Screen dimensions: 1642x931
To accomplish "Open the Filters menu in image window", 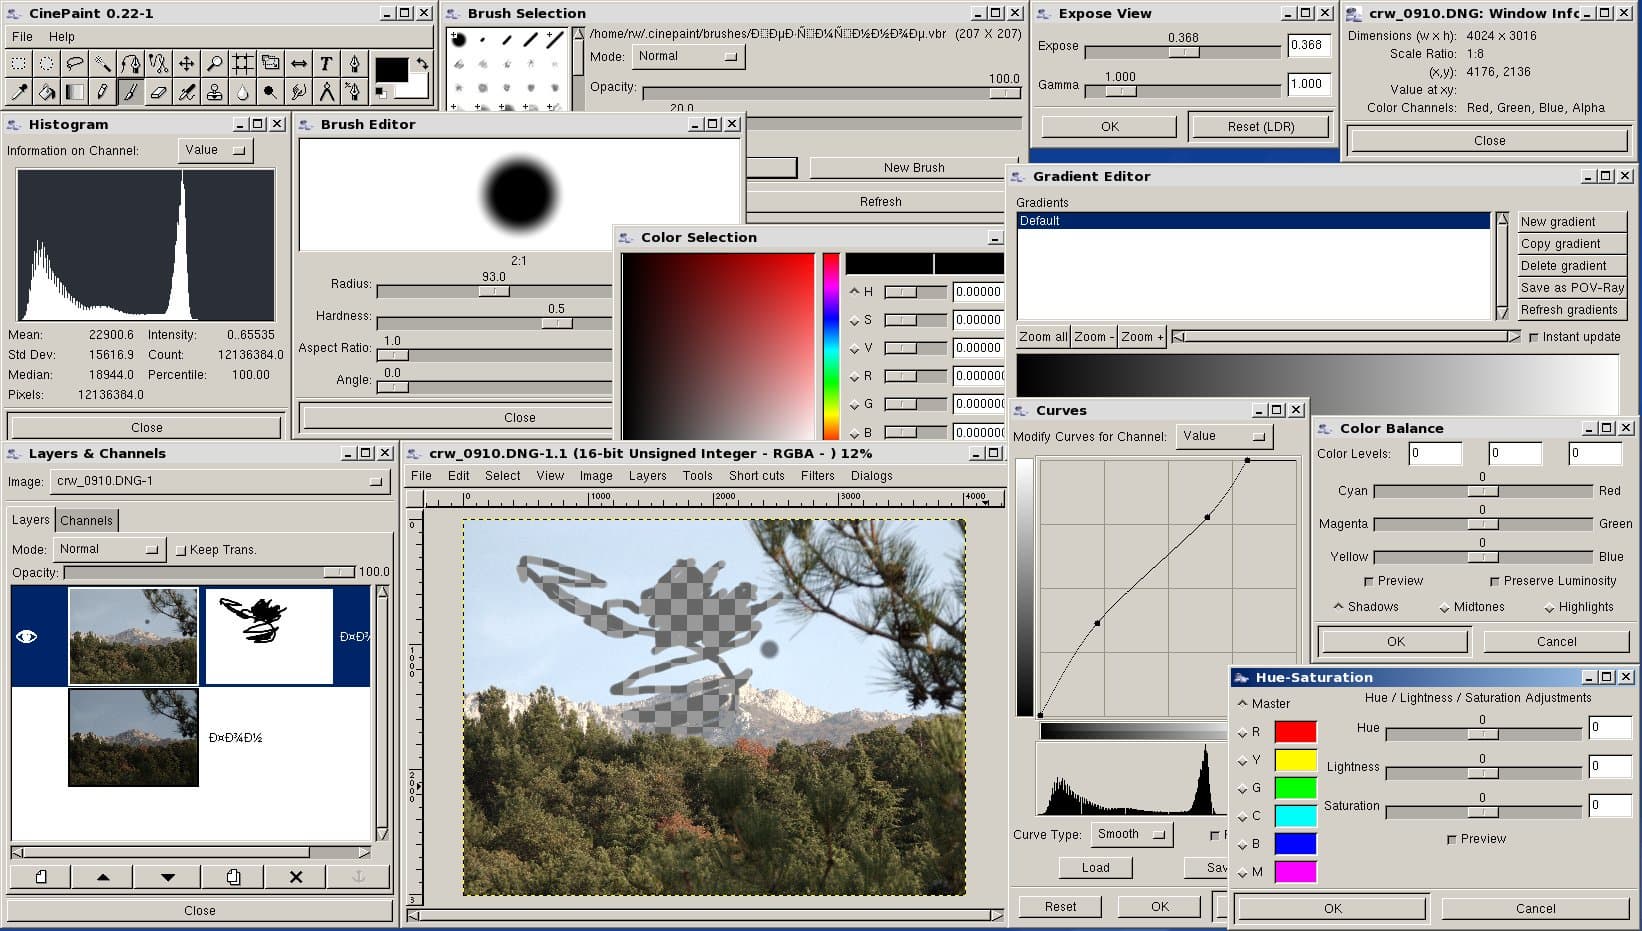I will 817,476.
